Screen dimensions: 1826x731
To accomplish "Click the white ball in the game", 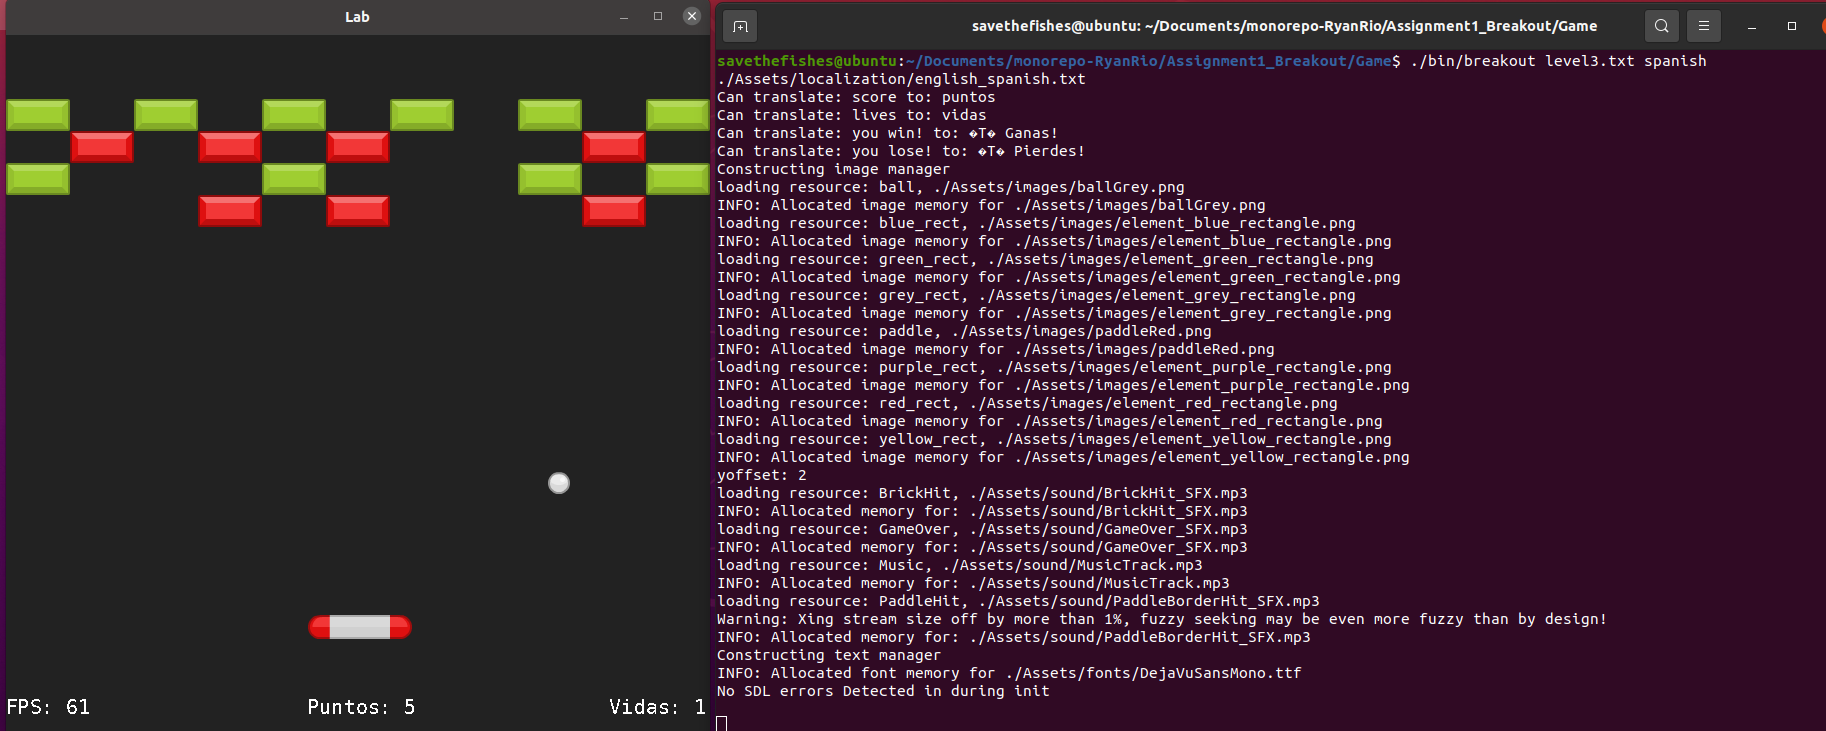I will 559,483.
